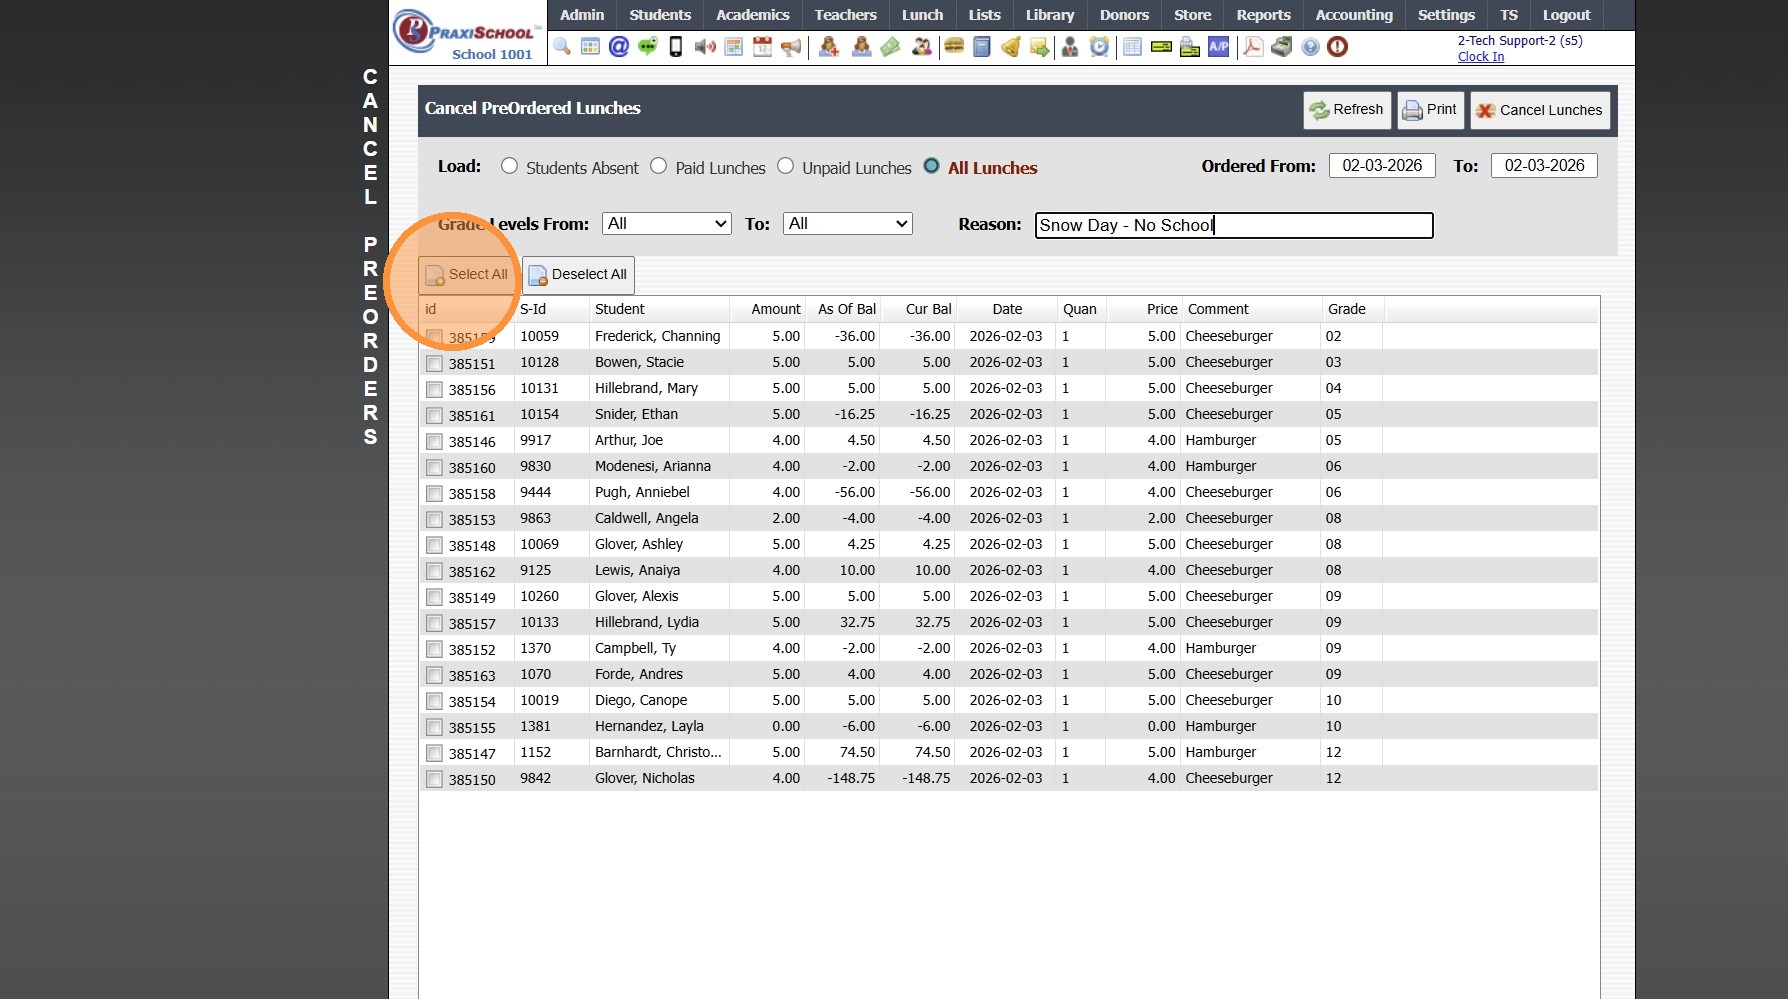Click the mobile phone icon in toolbar

click(x=676, y=47)
